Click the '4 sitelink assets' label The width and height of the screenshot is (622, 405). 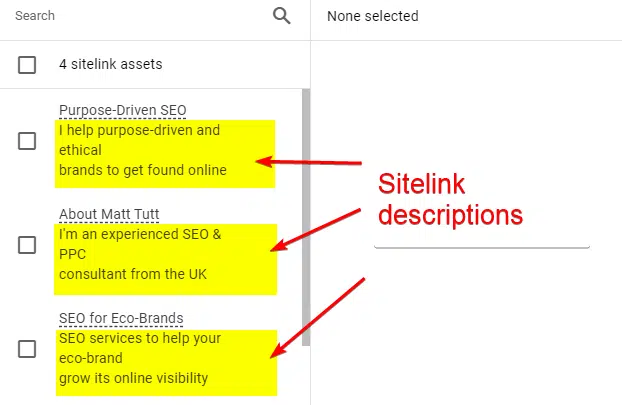(110, 65)
